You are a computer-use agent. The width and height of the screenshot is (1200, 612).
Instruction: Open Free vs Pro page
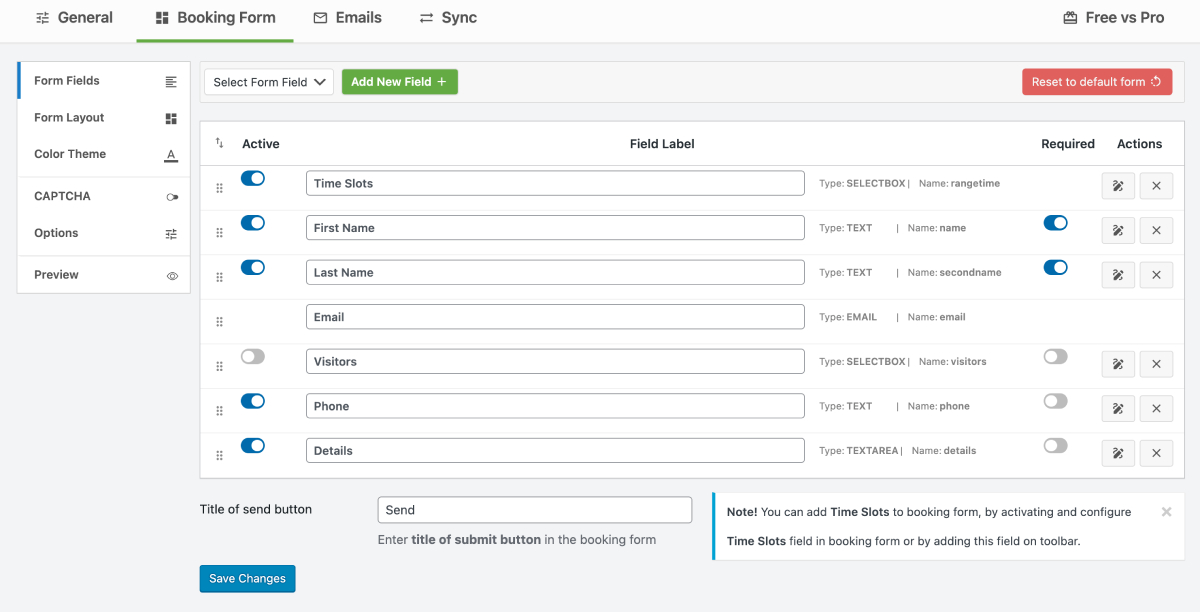[x=1113, y=18]
